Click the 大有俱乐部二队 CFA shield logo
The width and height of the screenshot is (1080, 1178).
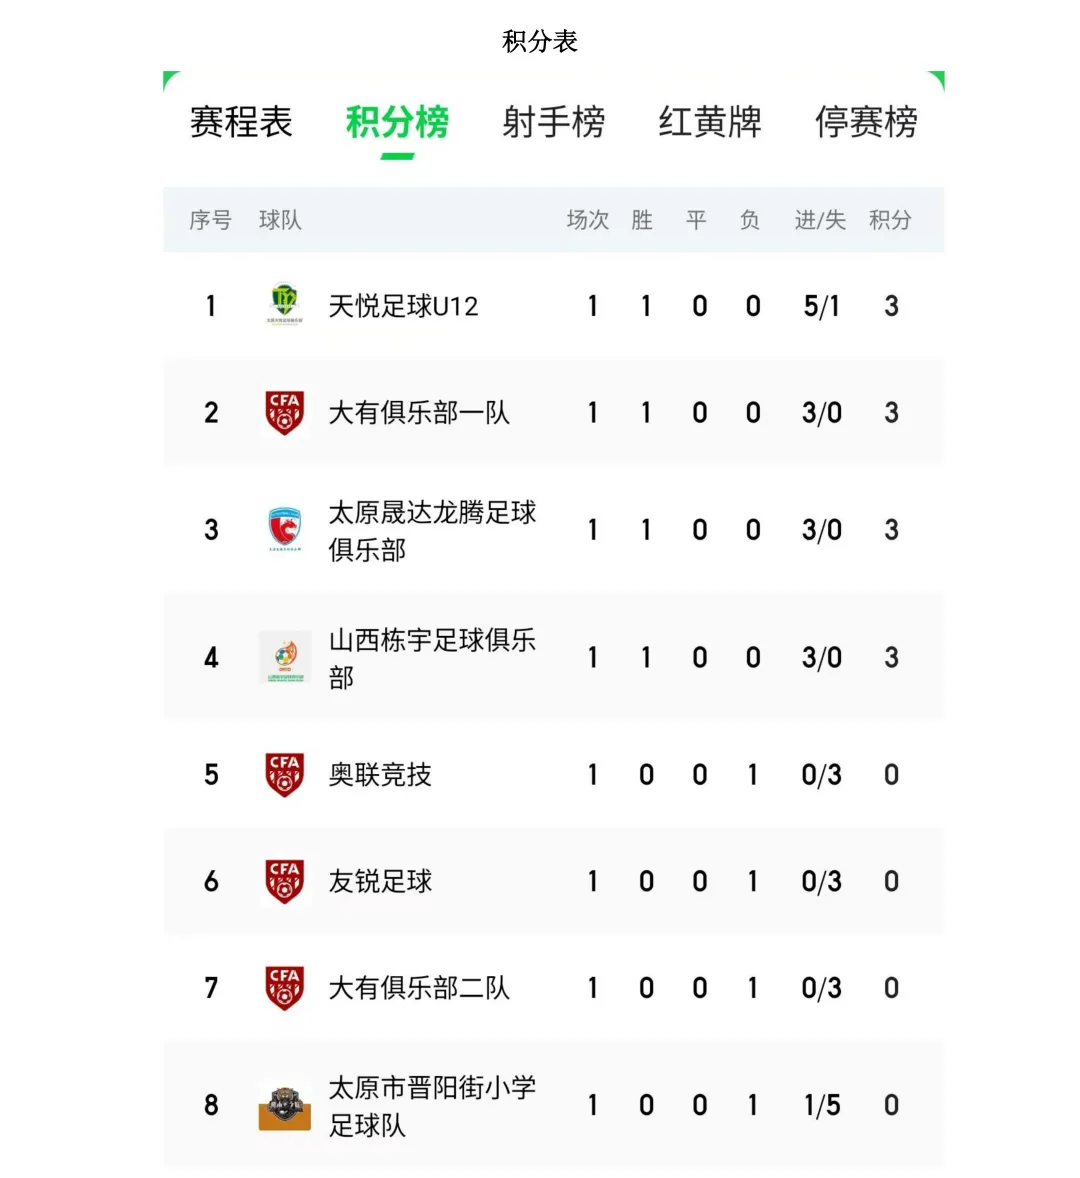(x=285, y=988)
